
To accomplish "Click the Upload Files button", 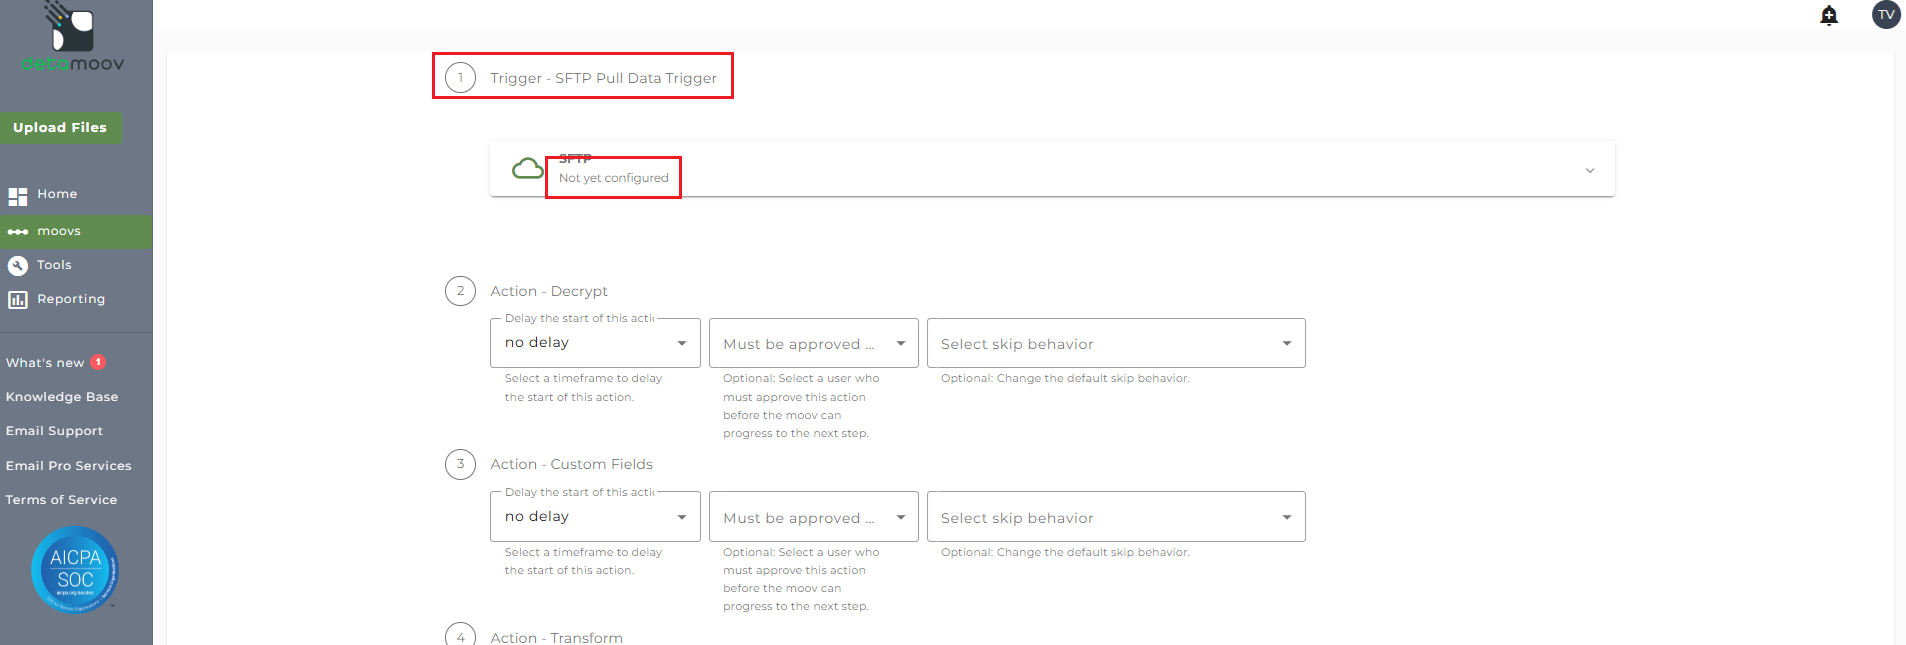I will coord(60,128).
